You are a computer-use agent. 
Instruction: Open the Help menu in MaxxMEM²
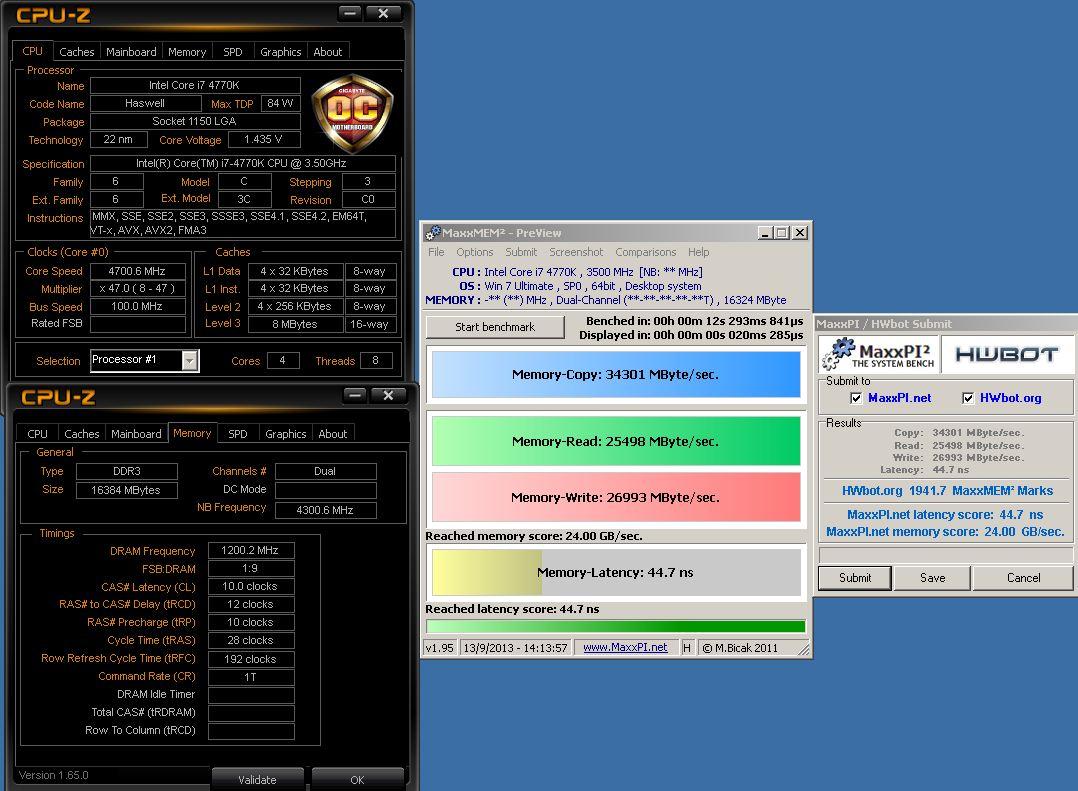(x=698, y=252)
